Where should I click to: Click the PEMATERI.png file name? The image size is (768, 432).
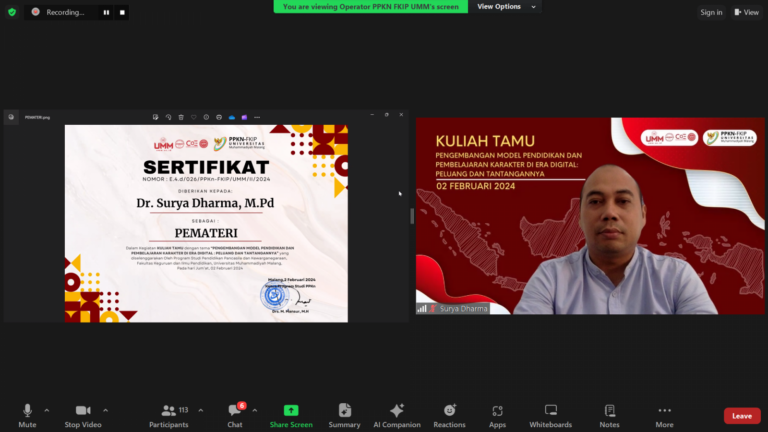37,118
